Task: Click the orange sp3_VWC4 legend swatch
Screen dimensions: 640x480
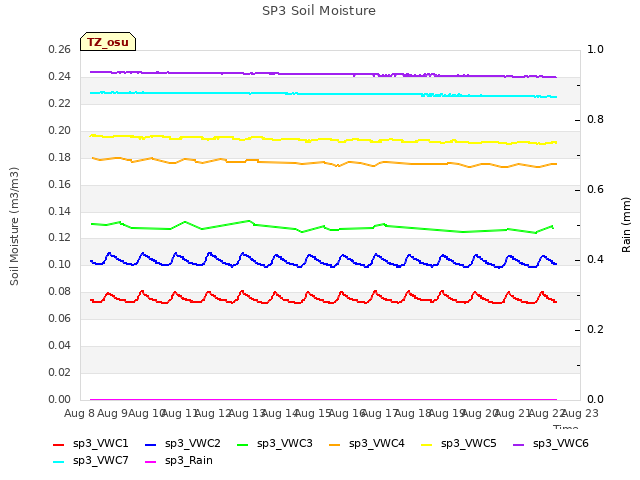Action: [x=335, y=445]
